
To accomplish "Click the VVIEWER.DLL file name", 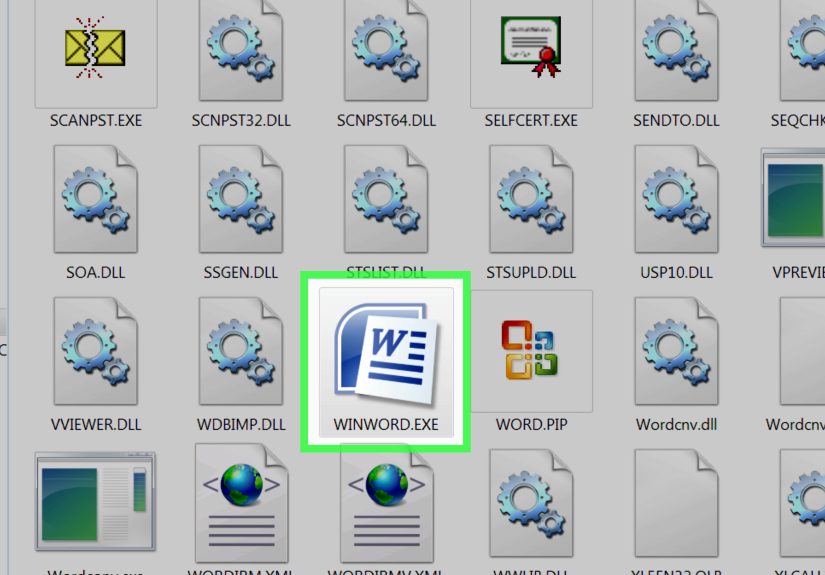I will click(96, 425).
